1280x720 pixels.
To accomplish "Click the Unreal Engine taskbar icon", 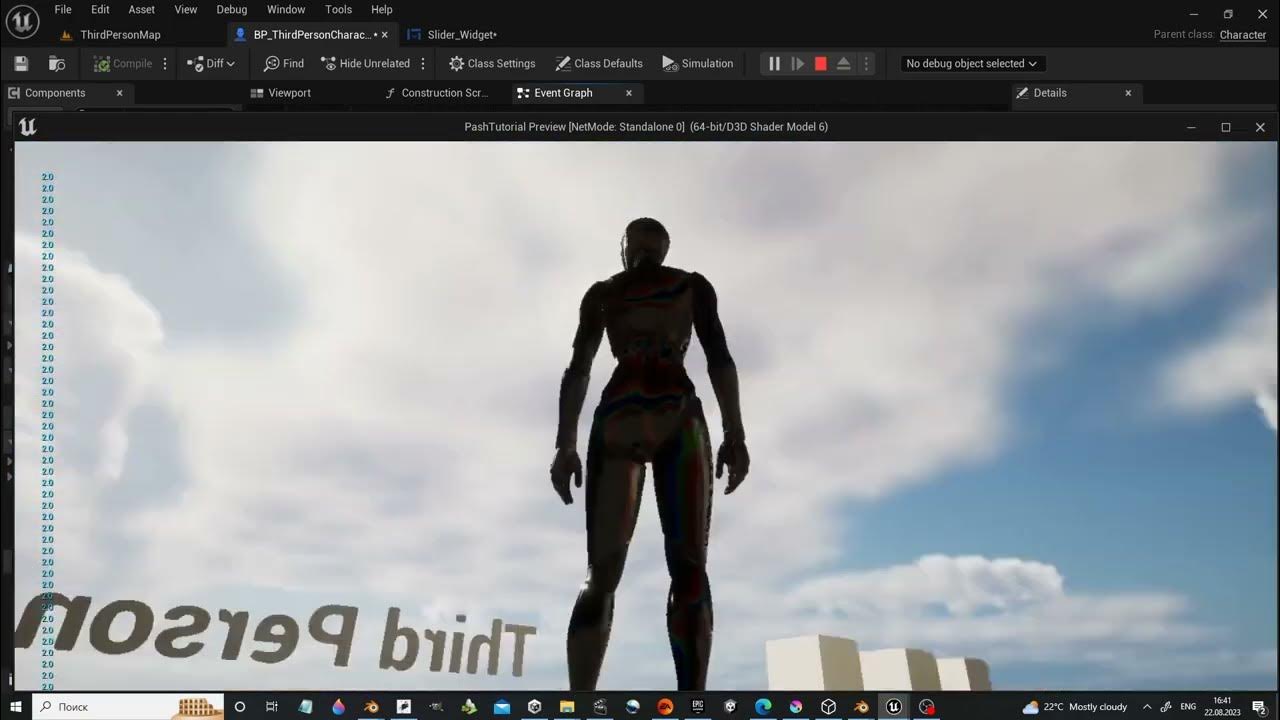I will click(x=894, y=706).
